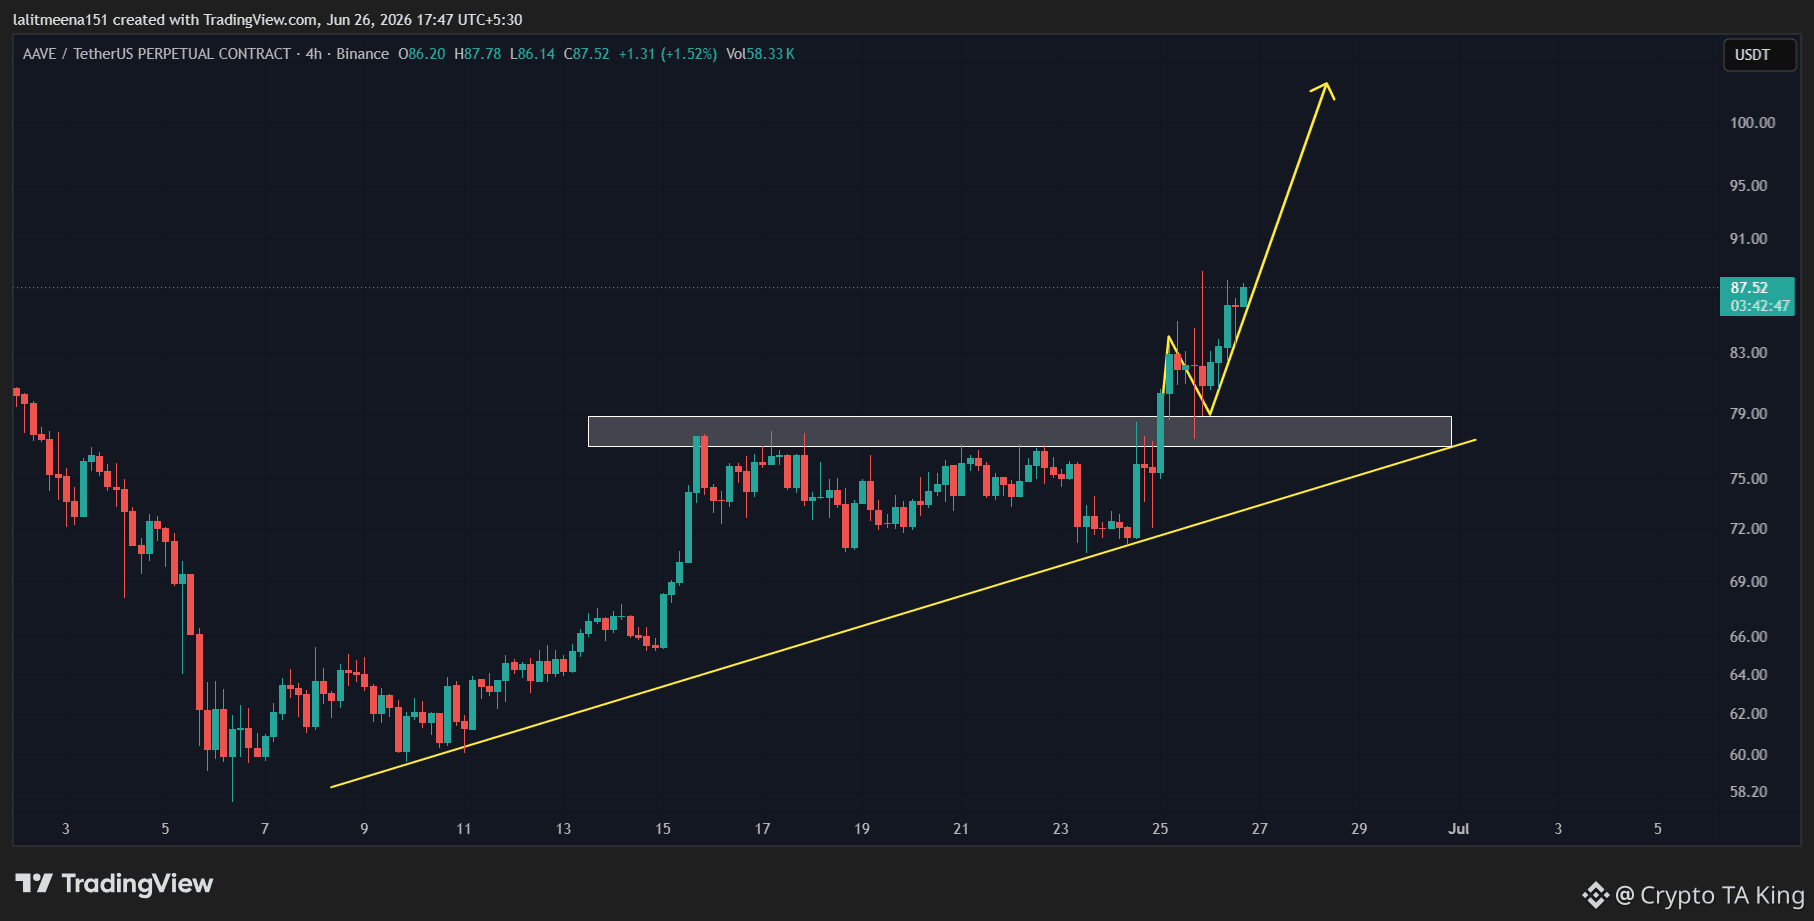The width and height of the screenshot is (1814, 921).
Task: Click the Binance exchange label
Action: (x=362, y=54)
